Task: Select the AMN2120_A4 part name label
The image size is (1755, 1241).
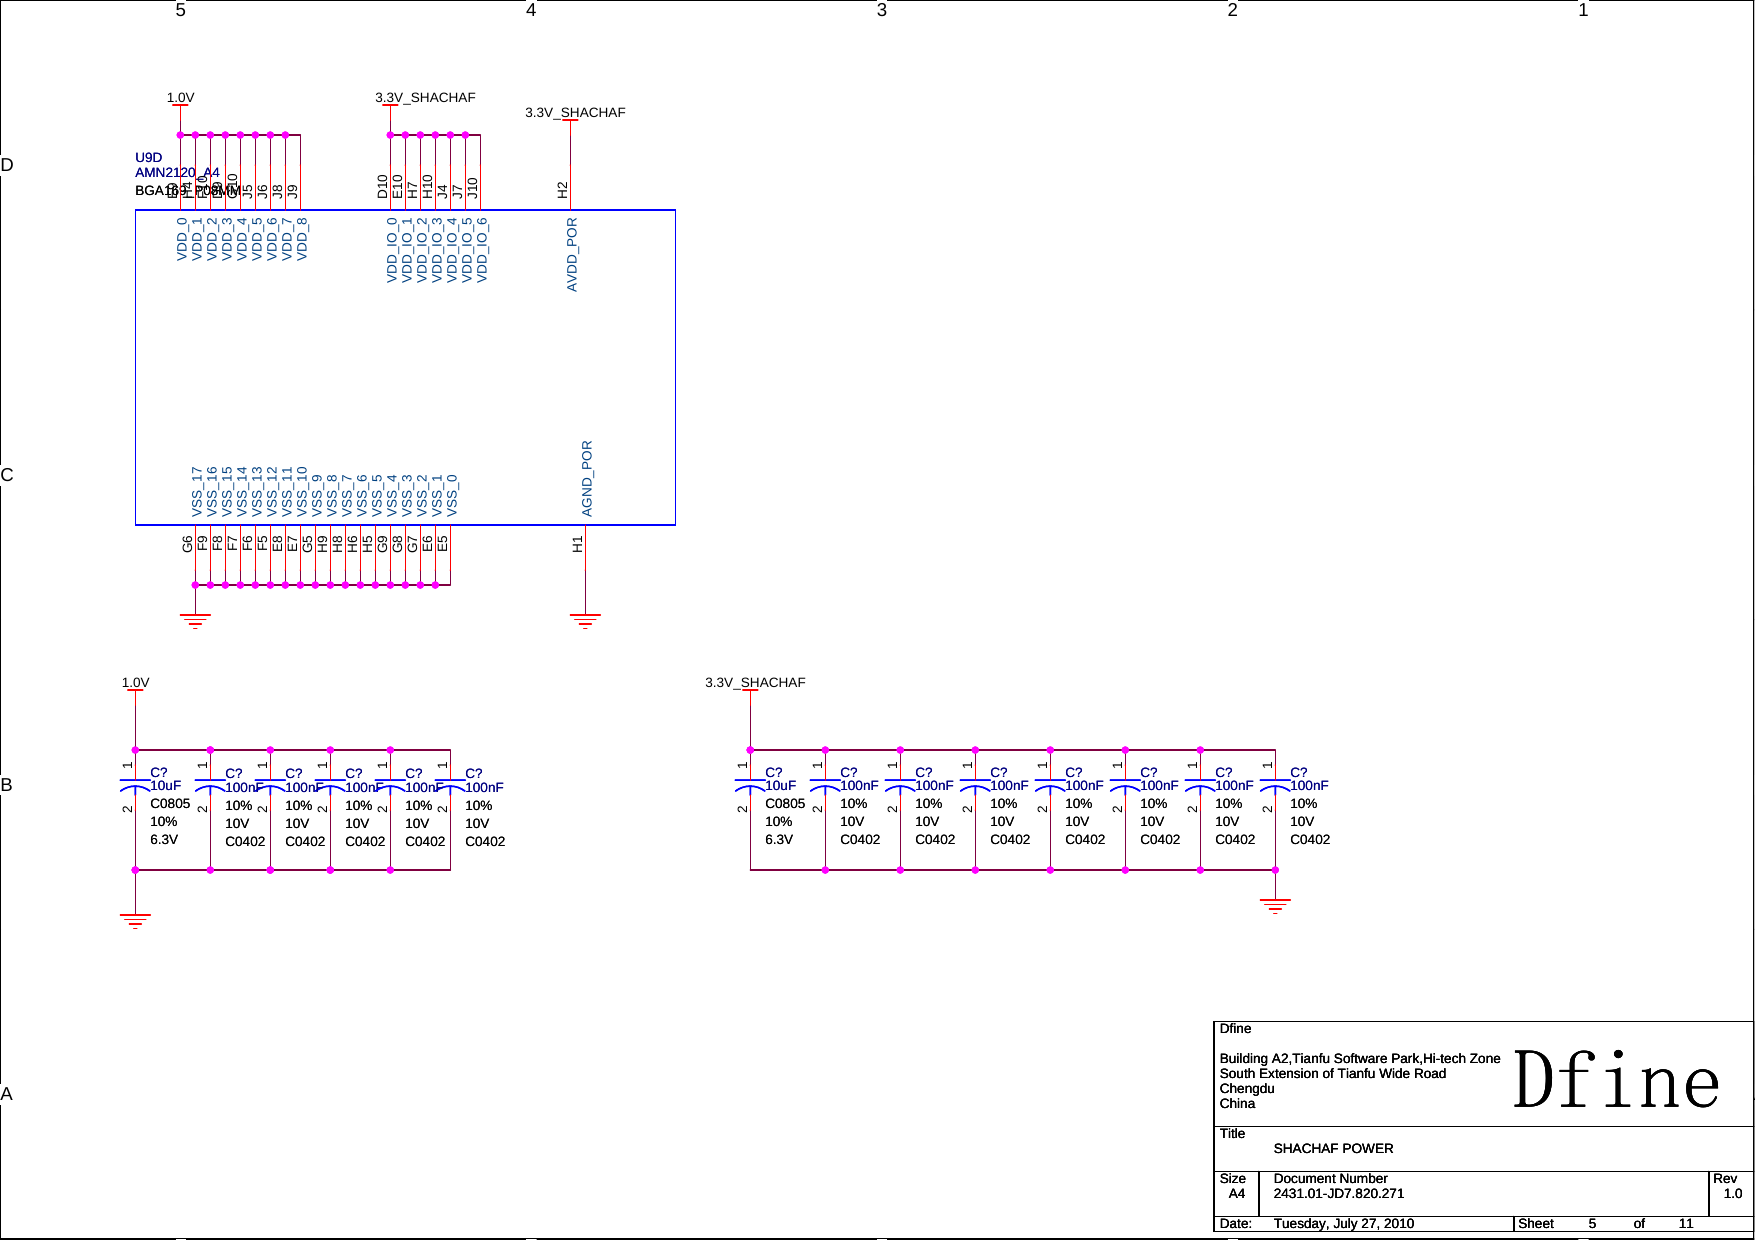Action: 177,172
